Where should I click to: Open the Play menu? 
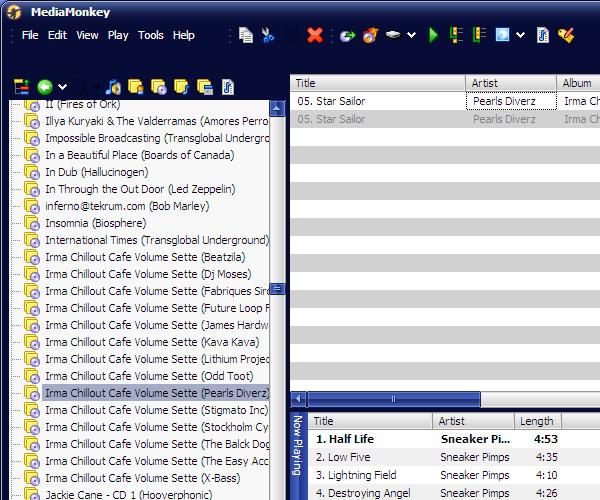pyautogui.click(x=118, y=35)
